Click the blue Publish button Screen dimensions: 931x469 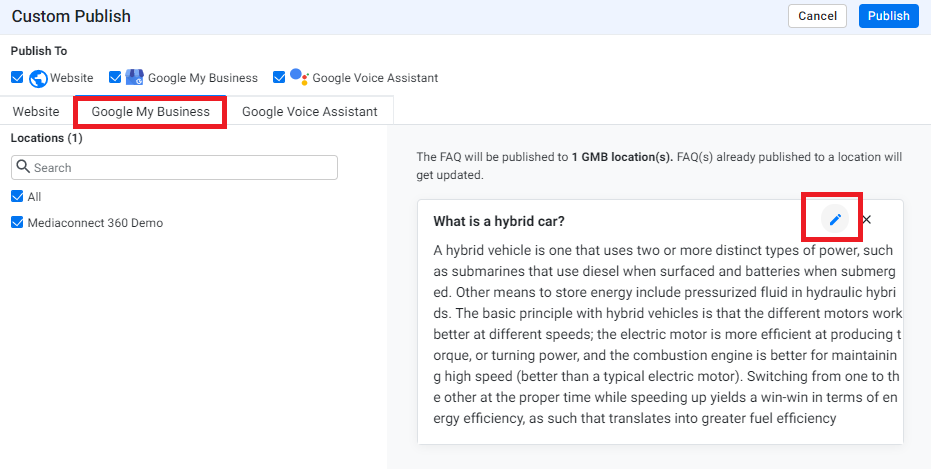[888, 16]
